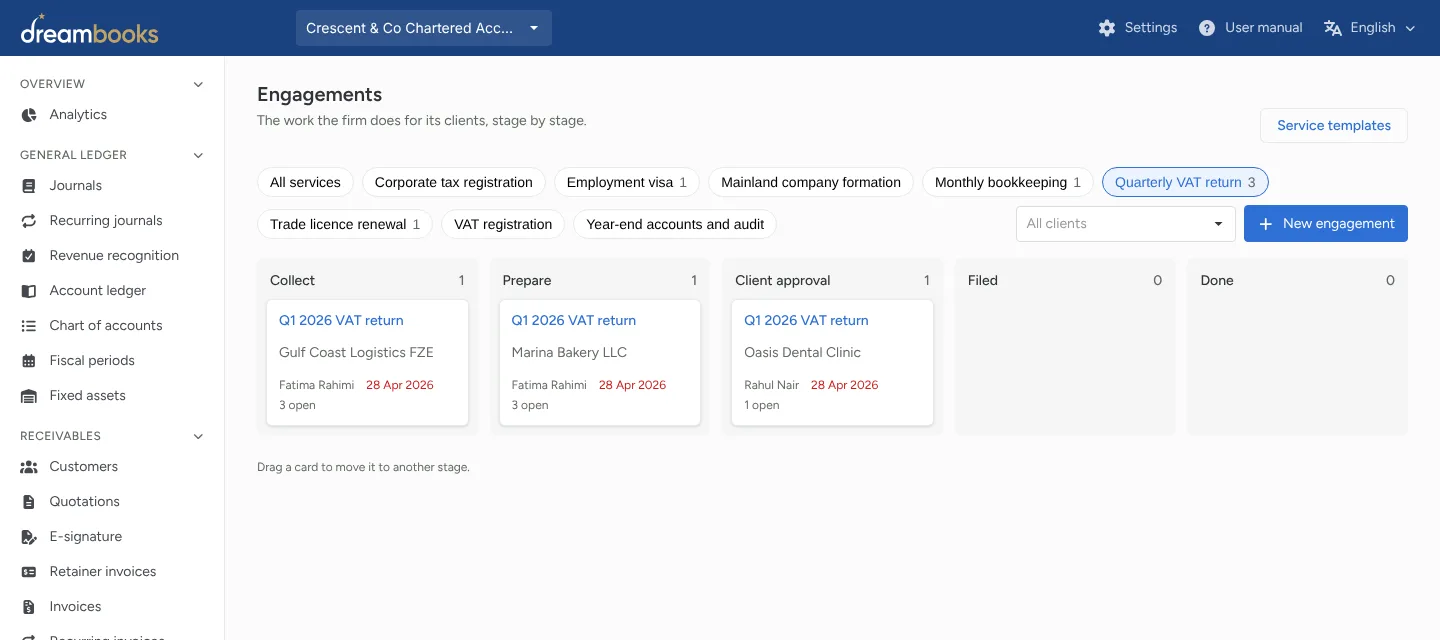1440x640 pixels.
Task: Click the Recurring journals loop icon
Action: (29, 221)
